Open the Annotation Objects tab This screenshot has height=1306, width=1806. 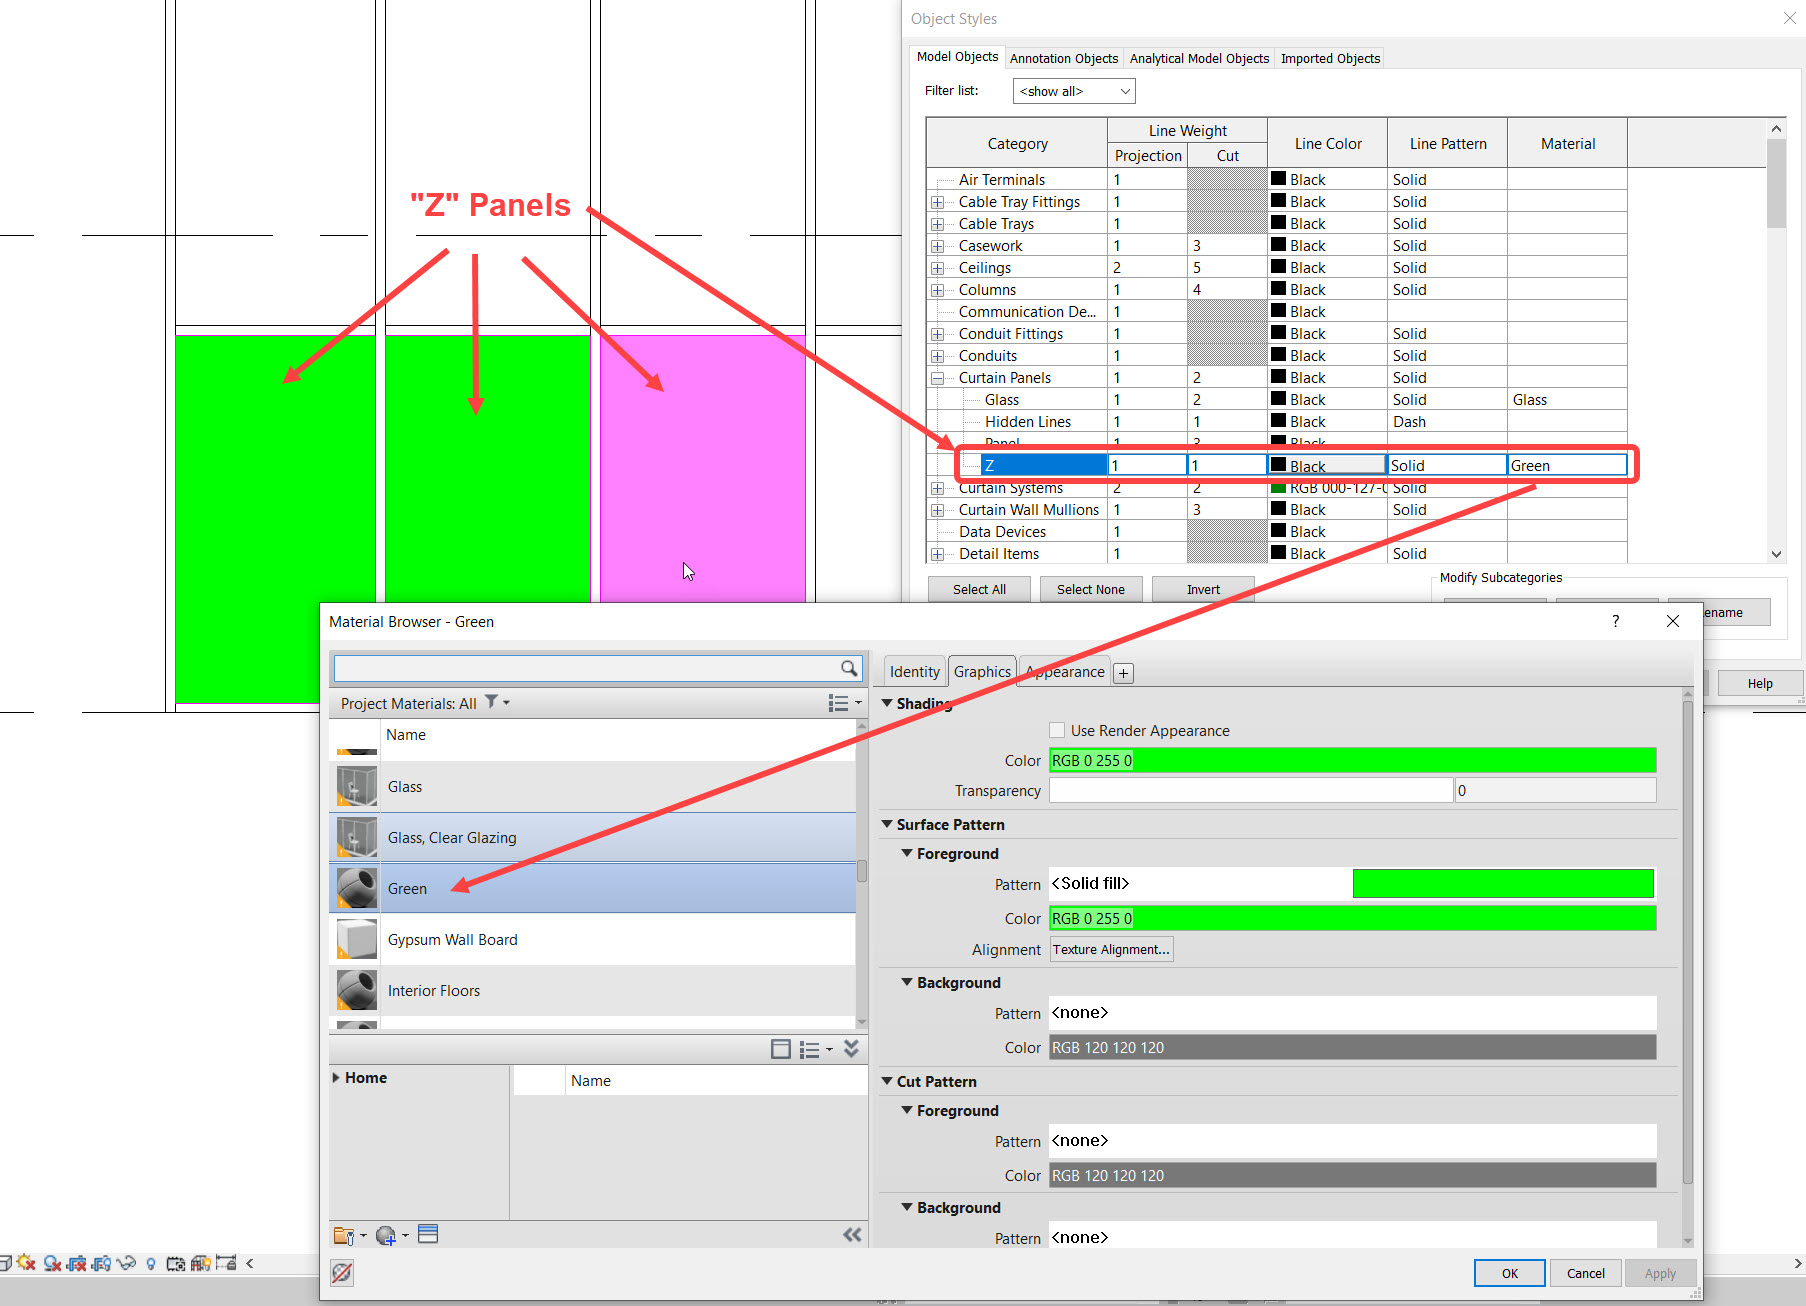tap(1063, 58)
